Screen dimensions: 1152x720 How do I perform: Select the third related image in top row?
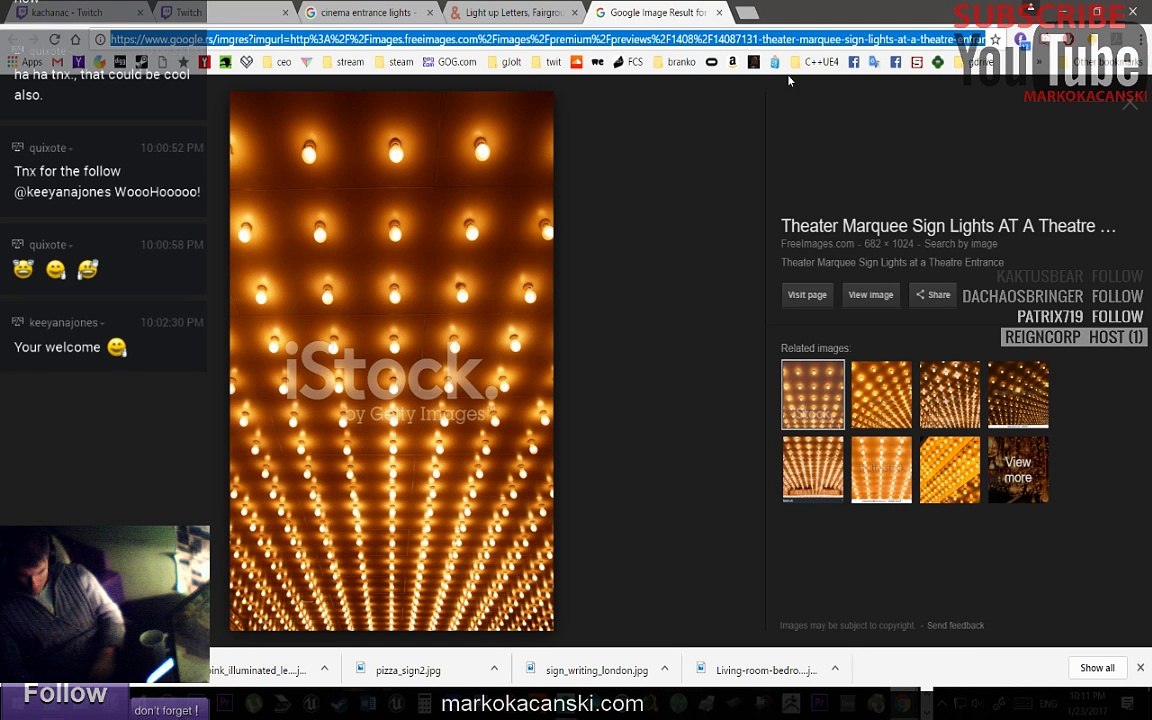tap(949, 395)
